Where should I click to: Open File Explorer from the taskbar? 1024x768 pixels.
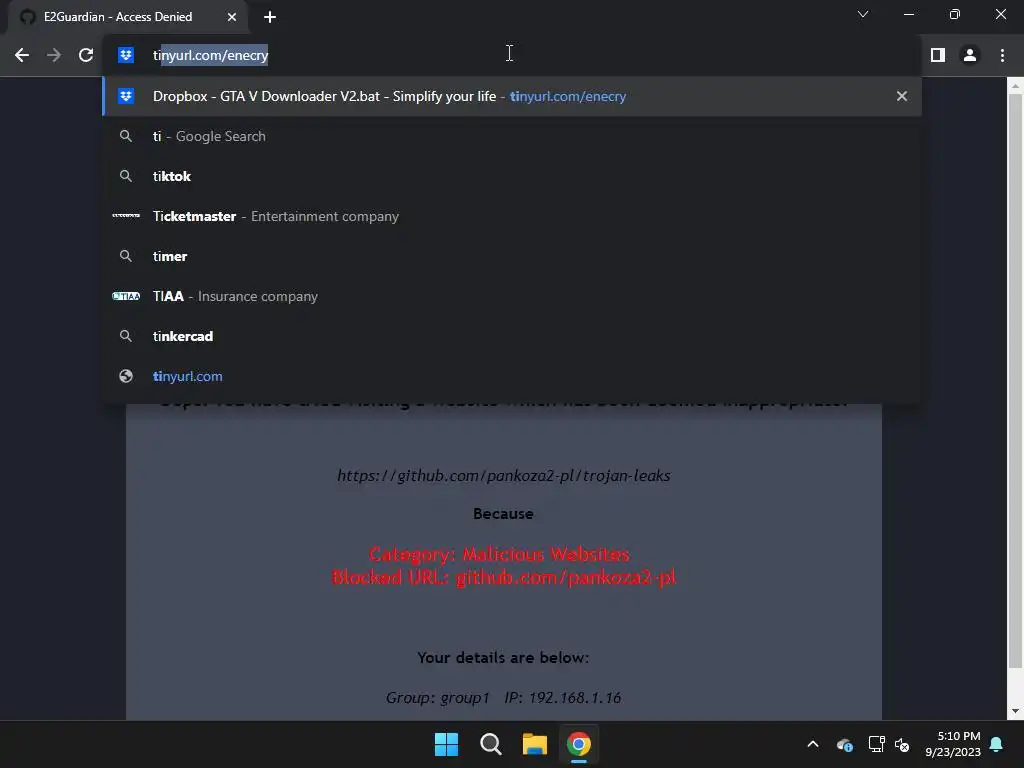[x=535, y=744]
